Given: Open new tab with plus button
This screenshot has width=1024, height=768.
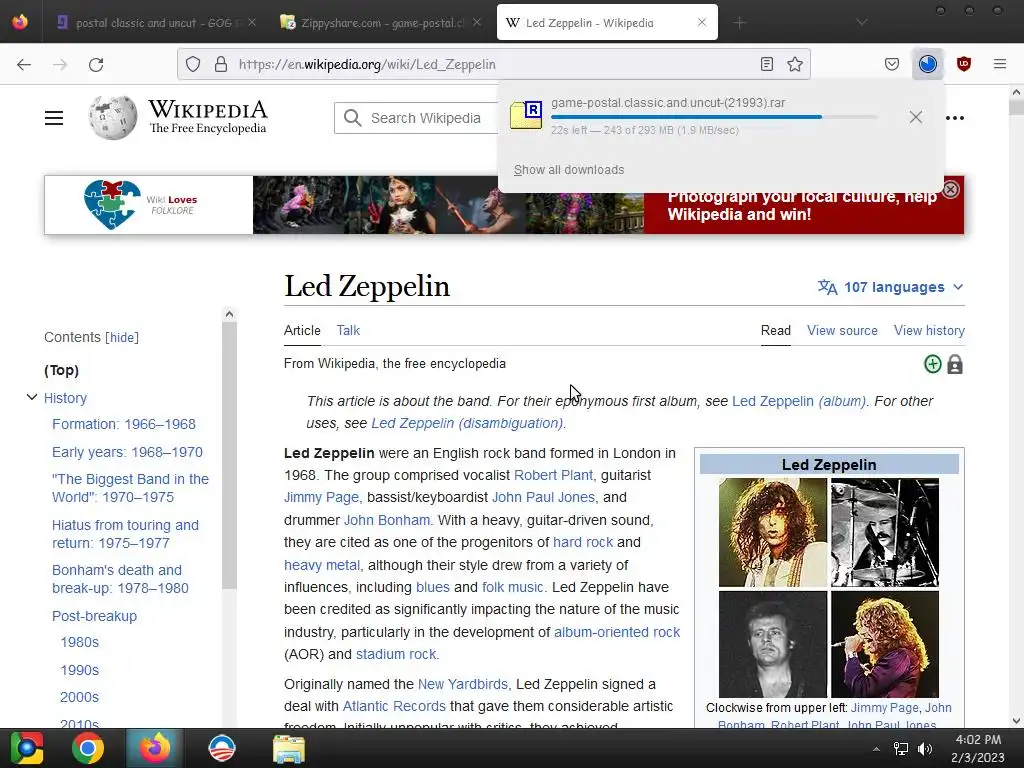Looking at the screenshot, I should click(x=739, y=23).
